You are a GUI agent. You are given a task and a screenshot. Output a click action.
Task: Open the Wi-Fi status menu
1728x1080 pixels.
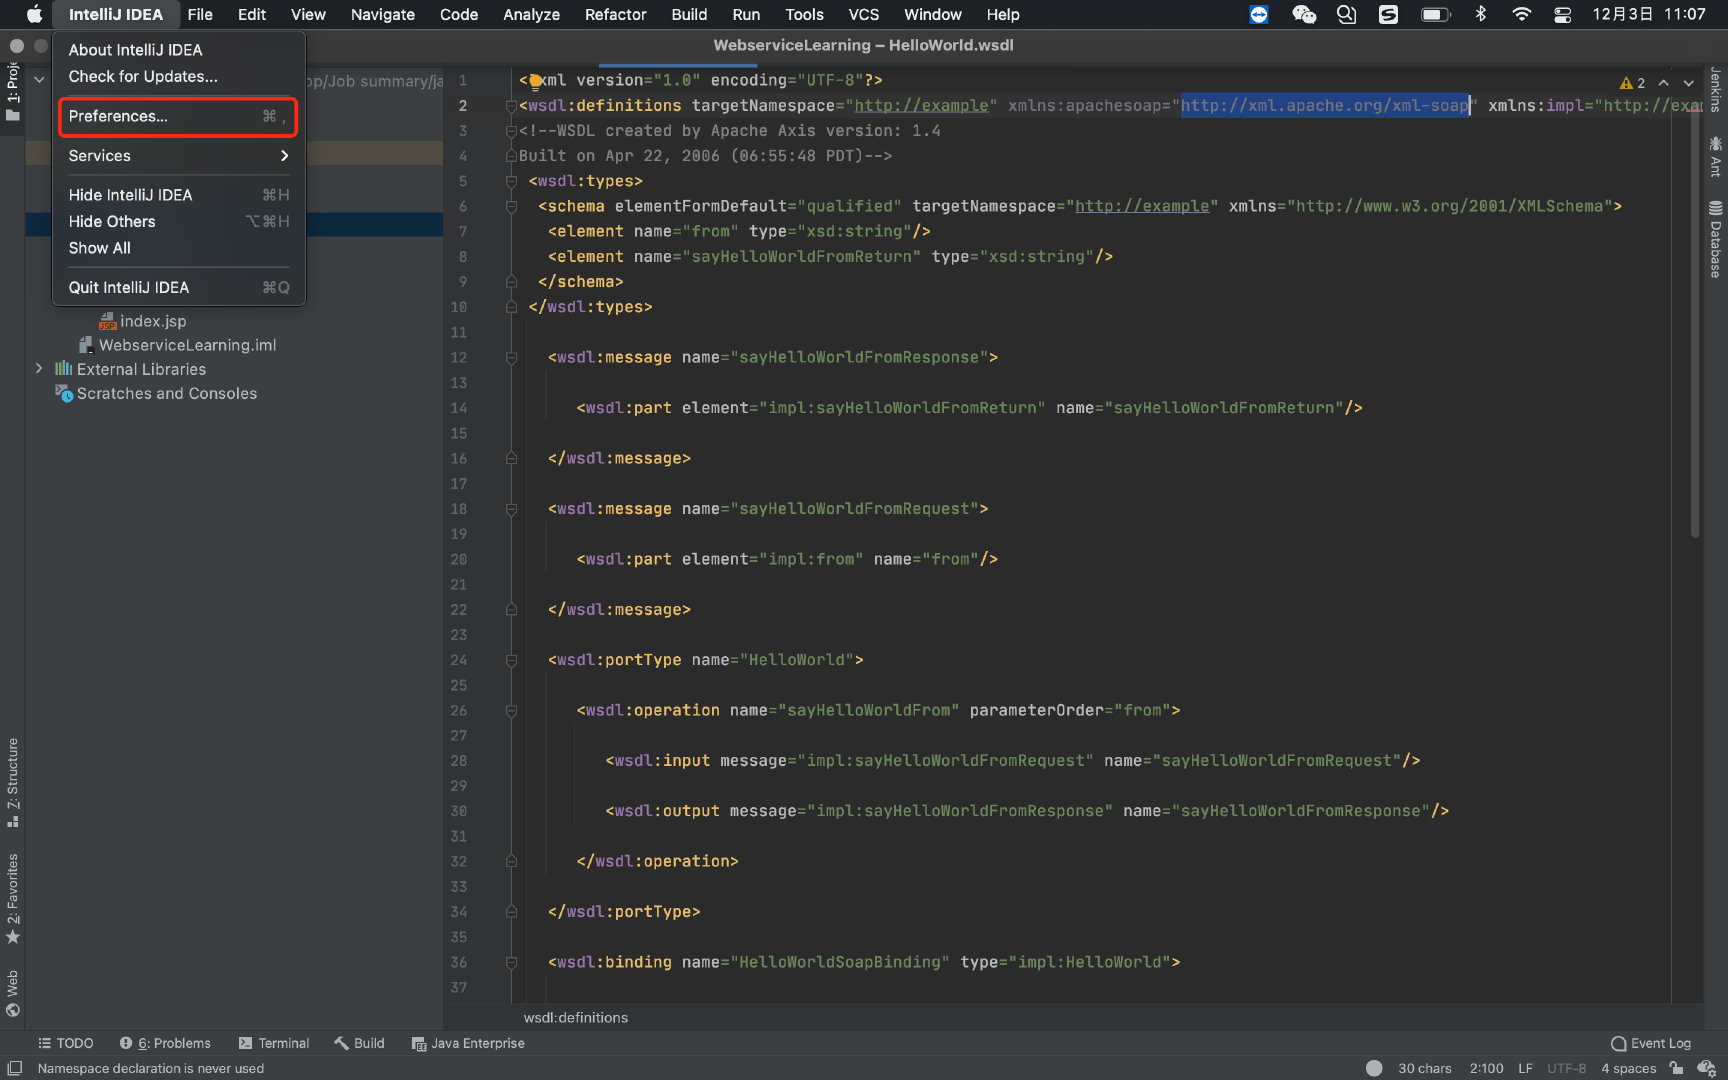click(1521, 14)
